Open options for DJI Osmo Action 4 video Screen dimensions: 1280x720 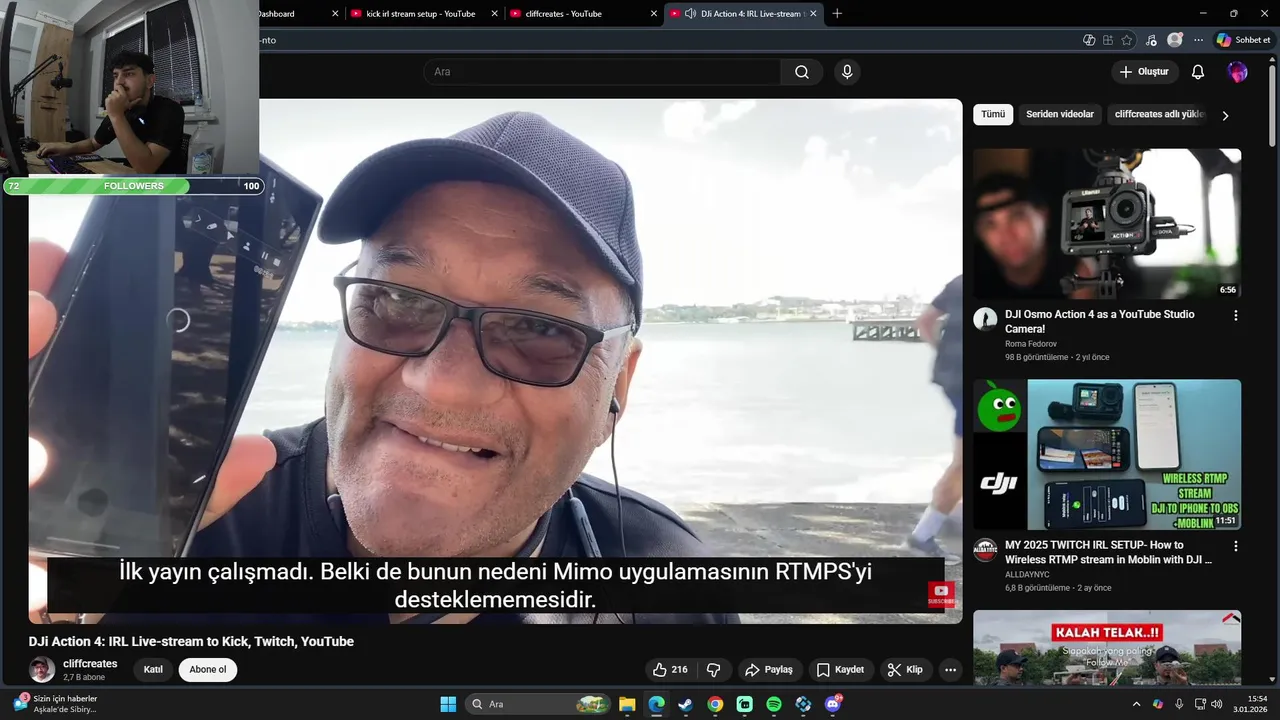[x=1235, y=315]
